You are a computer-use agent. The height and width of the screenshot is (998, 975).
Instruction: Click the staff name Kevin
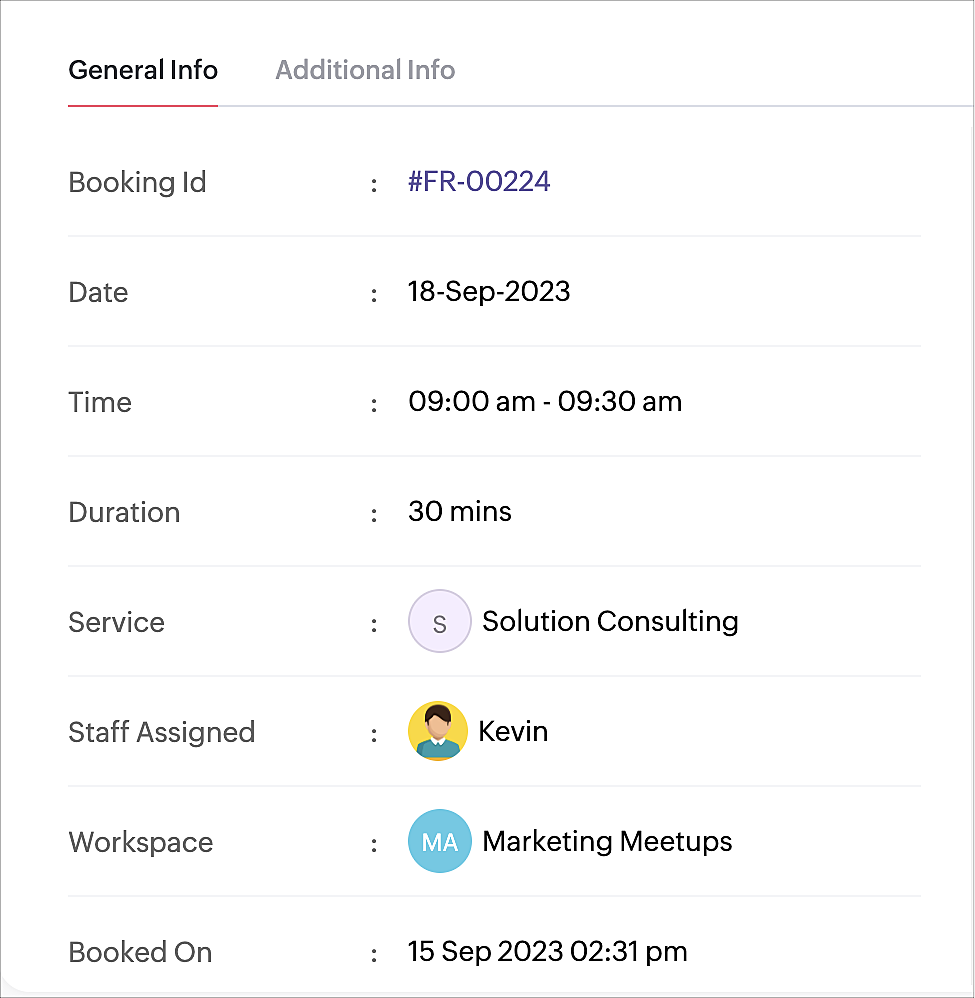click(513, 731)
